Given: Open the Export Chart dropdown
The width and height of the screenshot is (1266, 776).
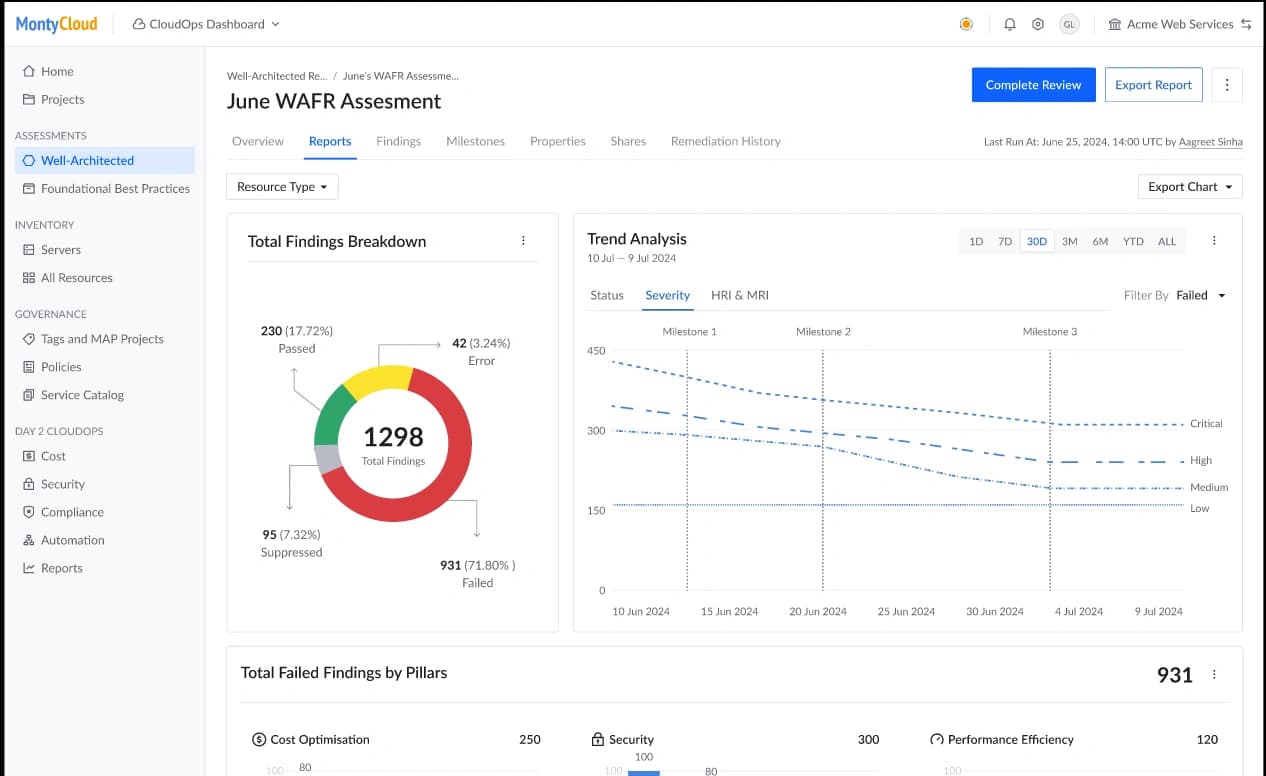Looking at the screenshot, I should pyautogui.click(x=1189, y=187).
